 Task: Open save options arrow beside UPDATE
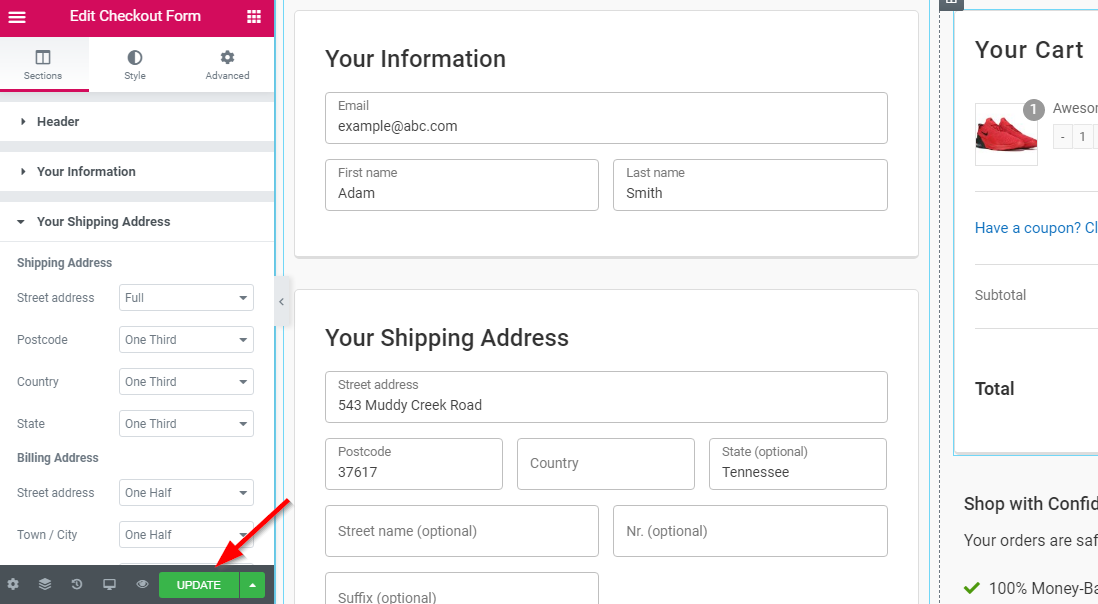(253, 585)
